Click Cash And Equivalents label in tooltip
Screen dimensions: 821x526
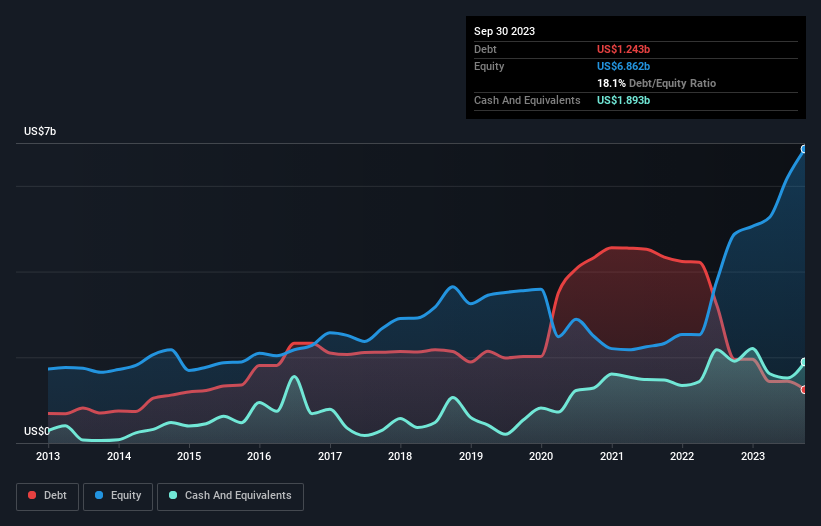(527, 100)
